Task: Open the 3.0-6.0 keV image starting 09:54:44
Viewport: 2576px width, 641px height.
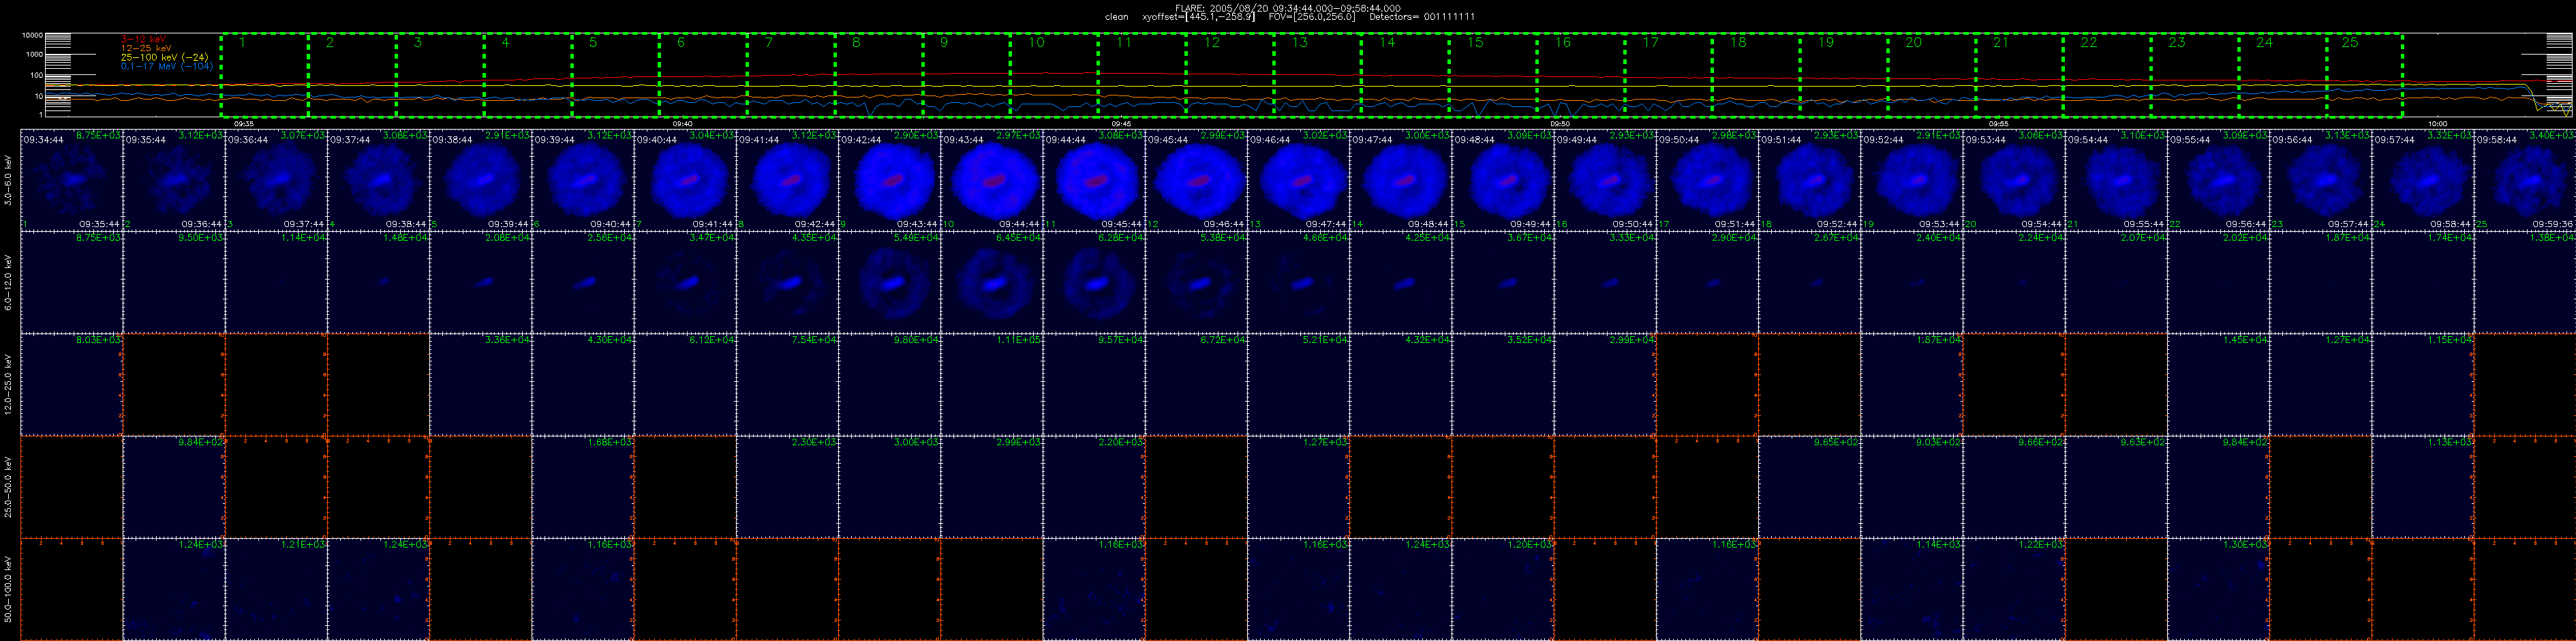Action: [2117, 180]
